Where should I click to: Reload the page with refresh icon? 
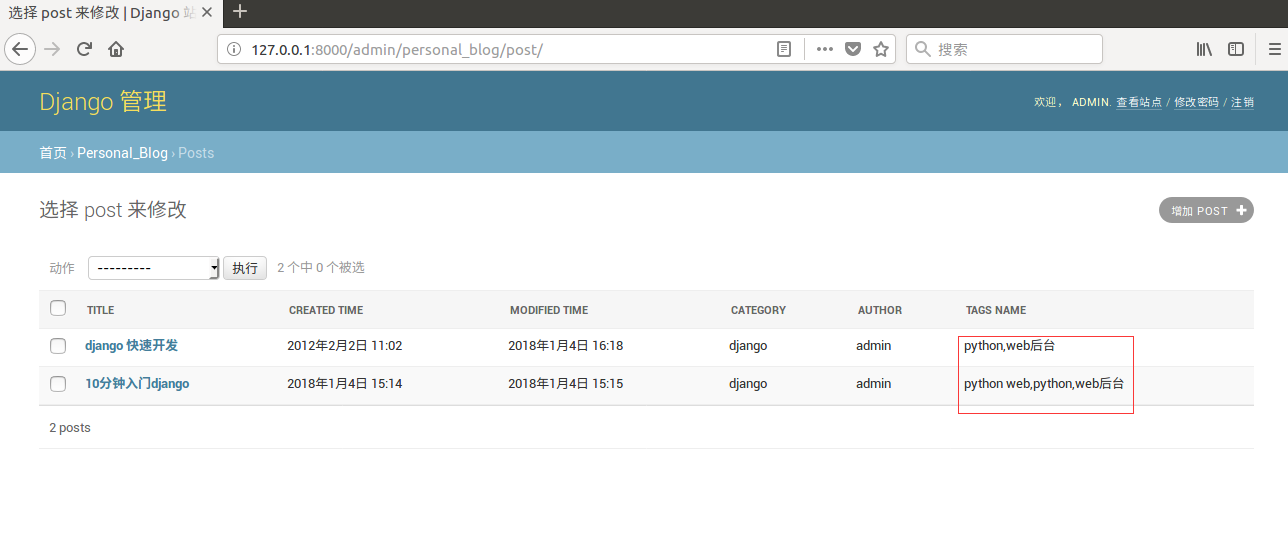(x=84, y=49)
